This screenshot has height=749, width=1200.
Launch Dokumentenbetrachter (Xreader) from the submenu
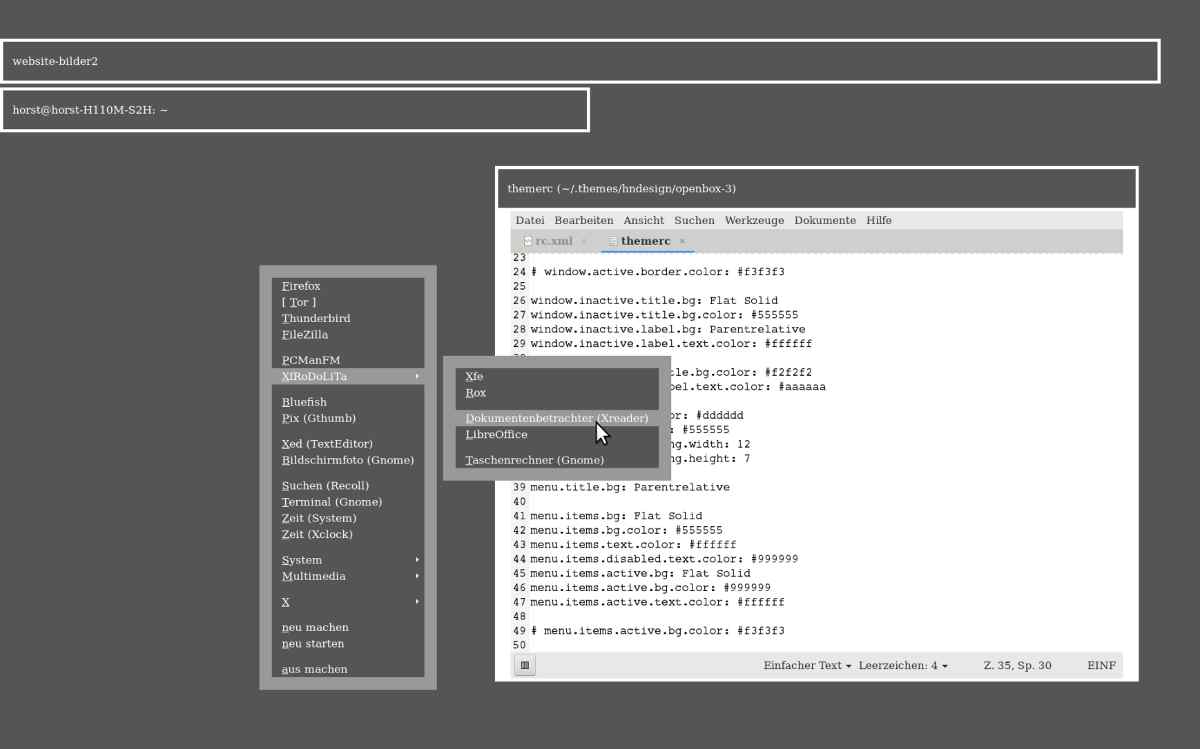tap(556, 418)
